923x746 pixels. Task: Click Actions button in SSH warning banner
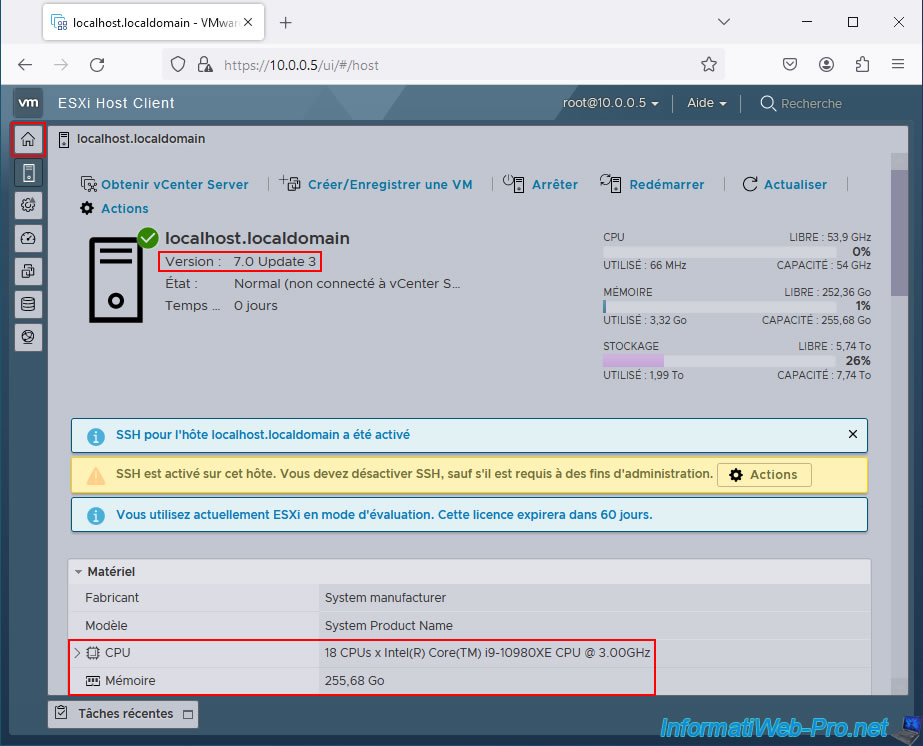coord(764,475)
